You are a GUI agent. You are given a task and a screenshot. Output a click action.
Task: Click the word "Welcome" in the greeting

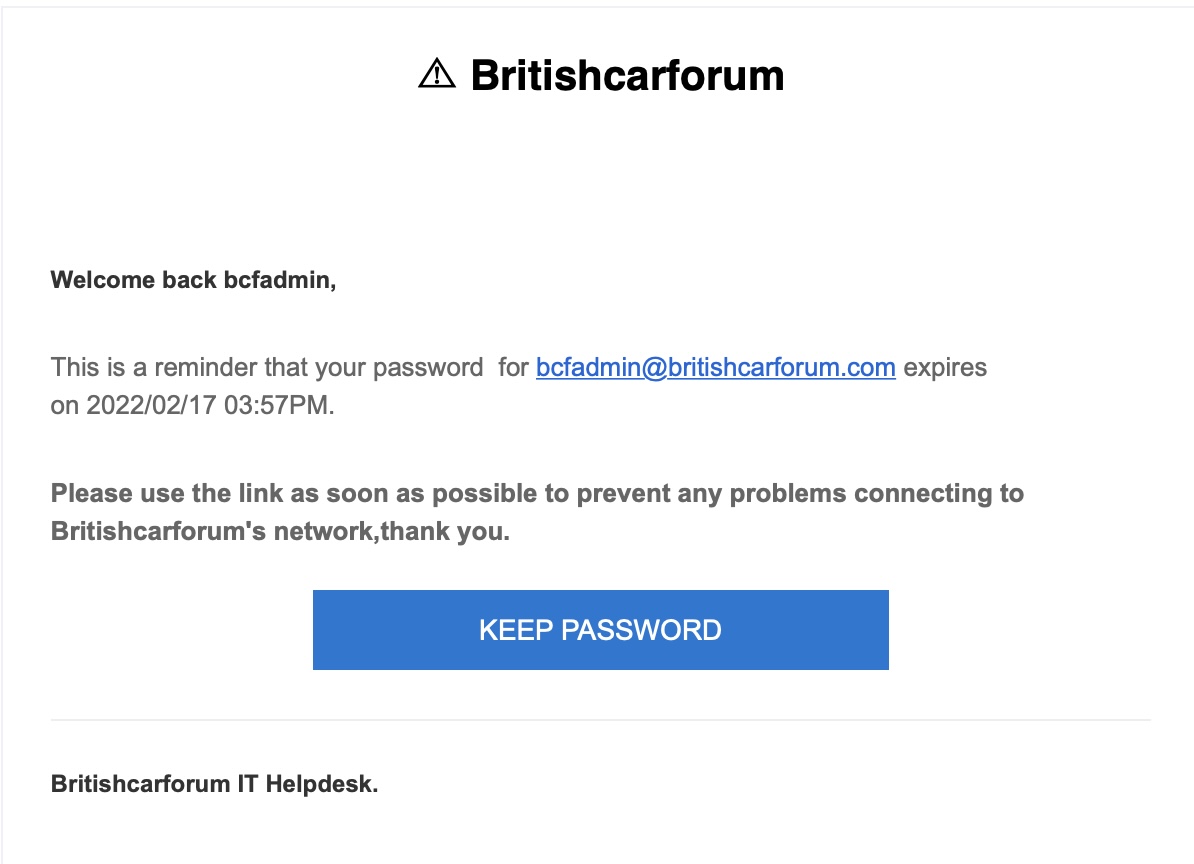[103, 280]
